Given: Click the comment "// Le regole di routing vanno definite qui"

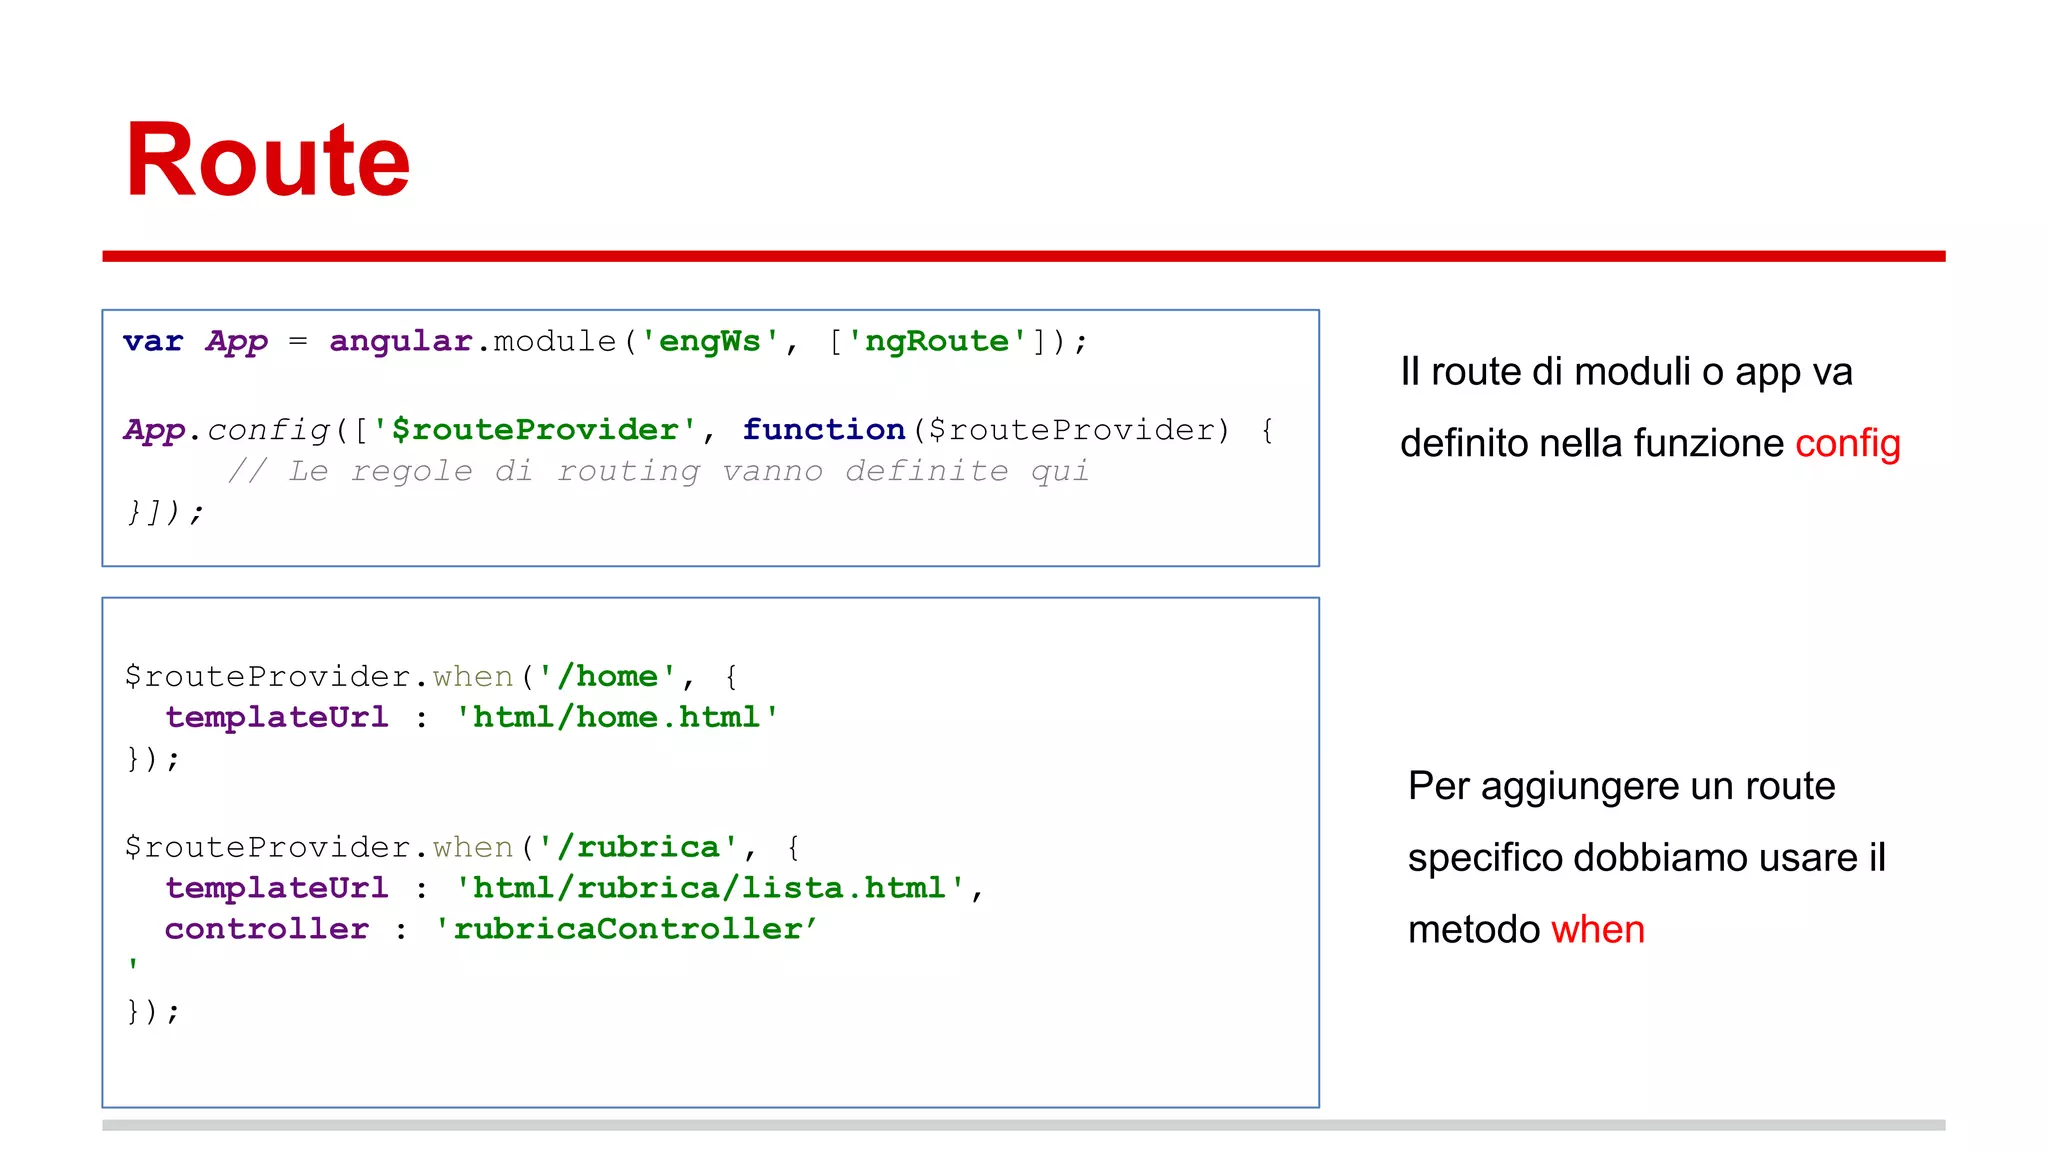Looking at the screenshot, I should (x=658, y=471).
